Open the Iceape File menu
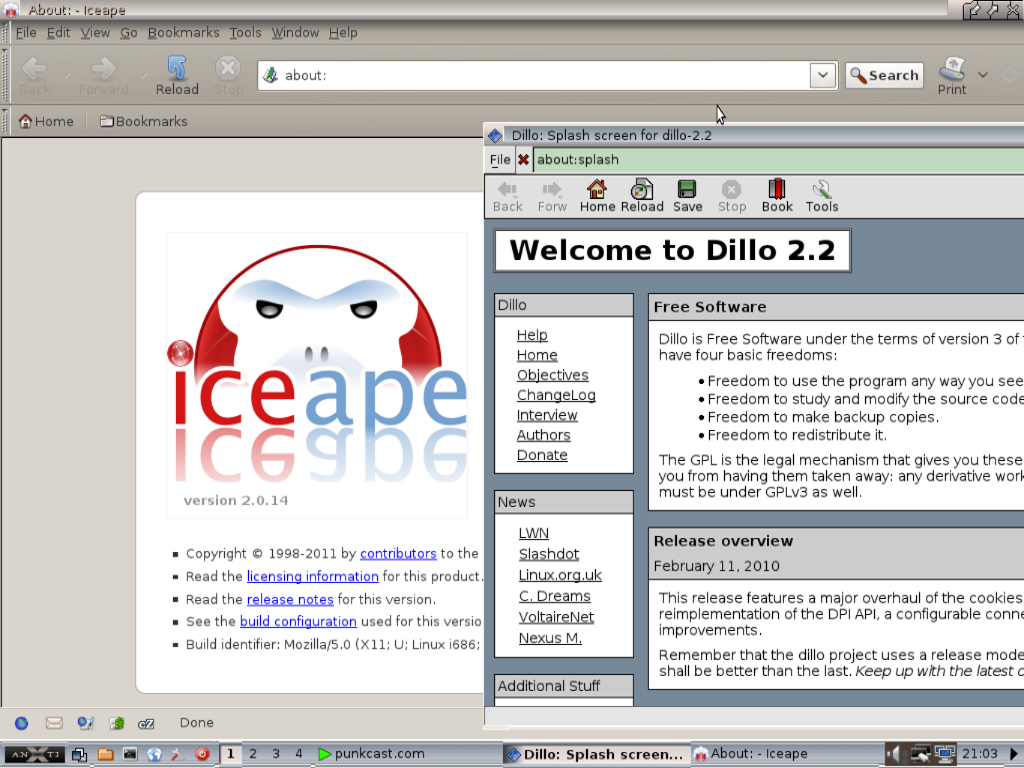Viewport: 1024px width, 768px height. click(26, 33)
